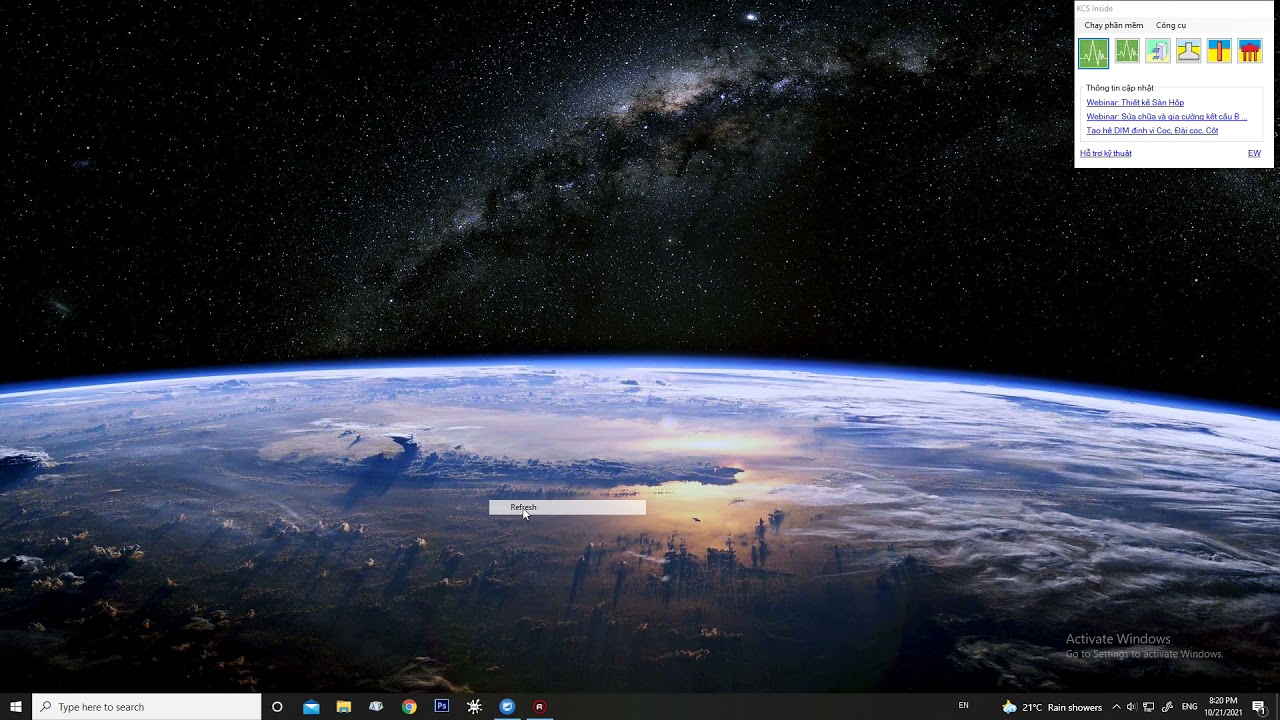1280x720 pixels.
Task: Switch input language via ENG indicator
Action: tap(1190, 707)
